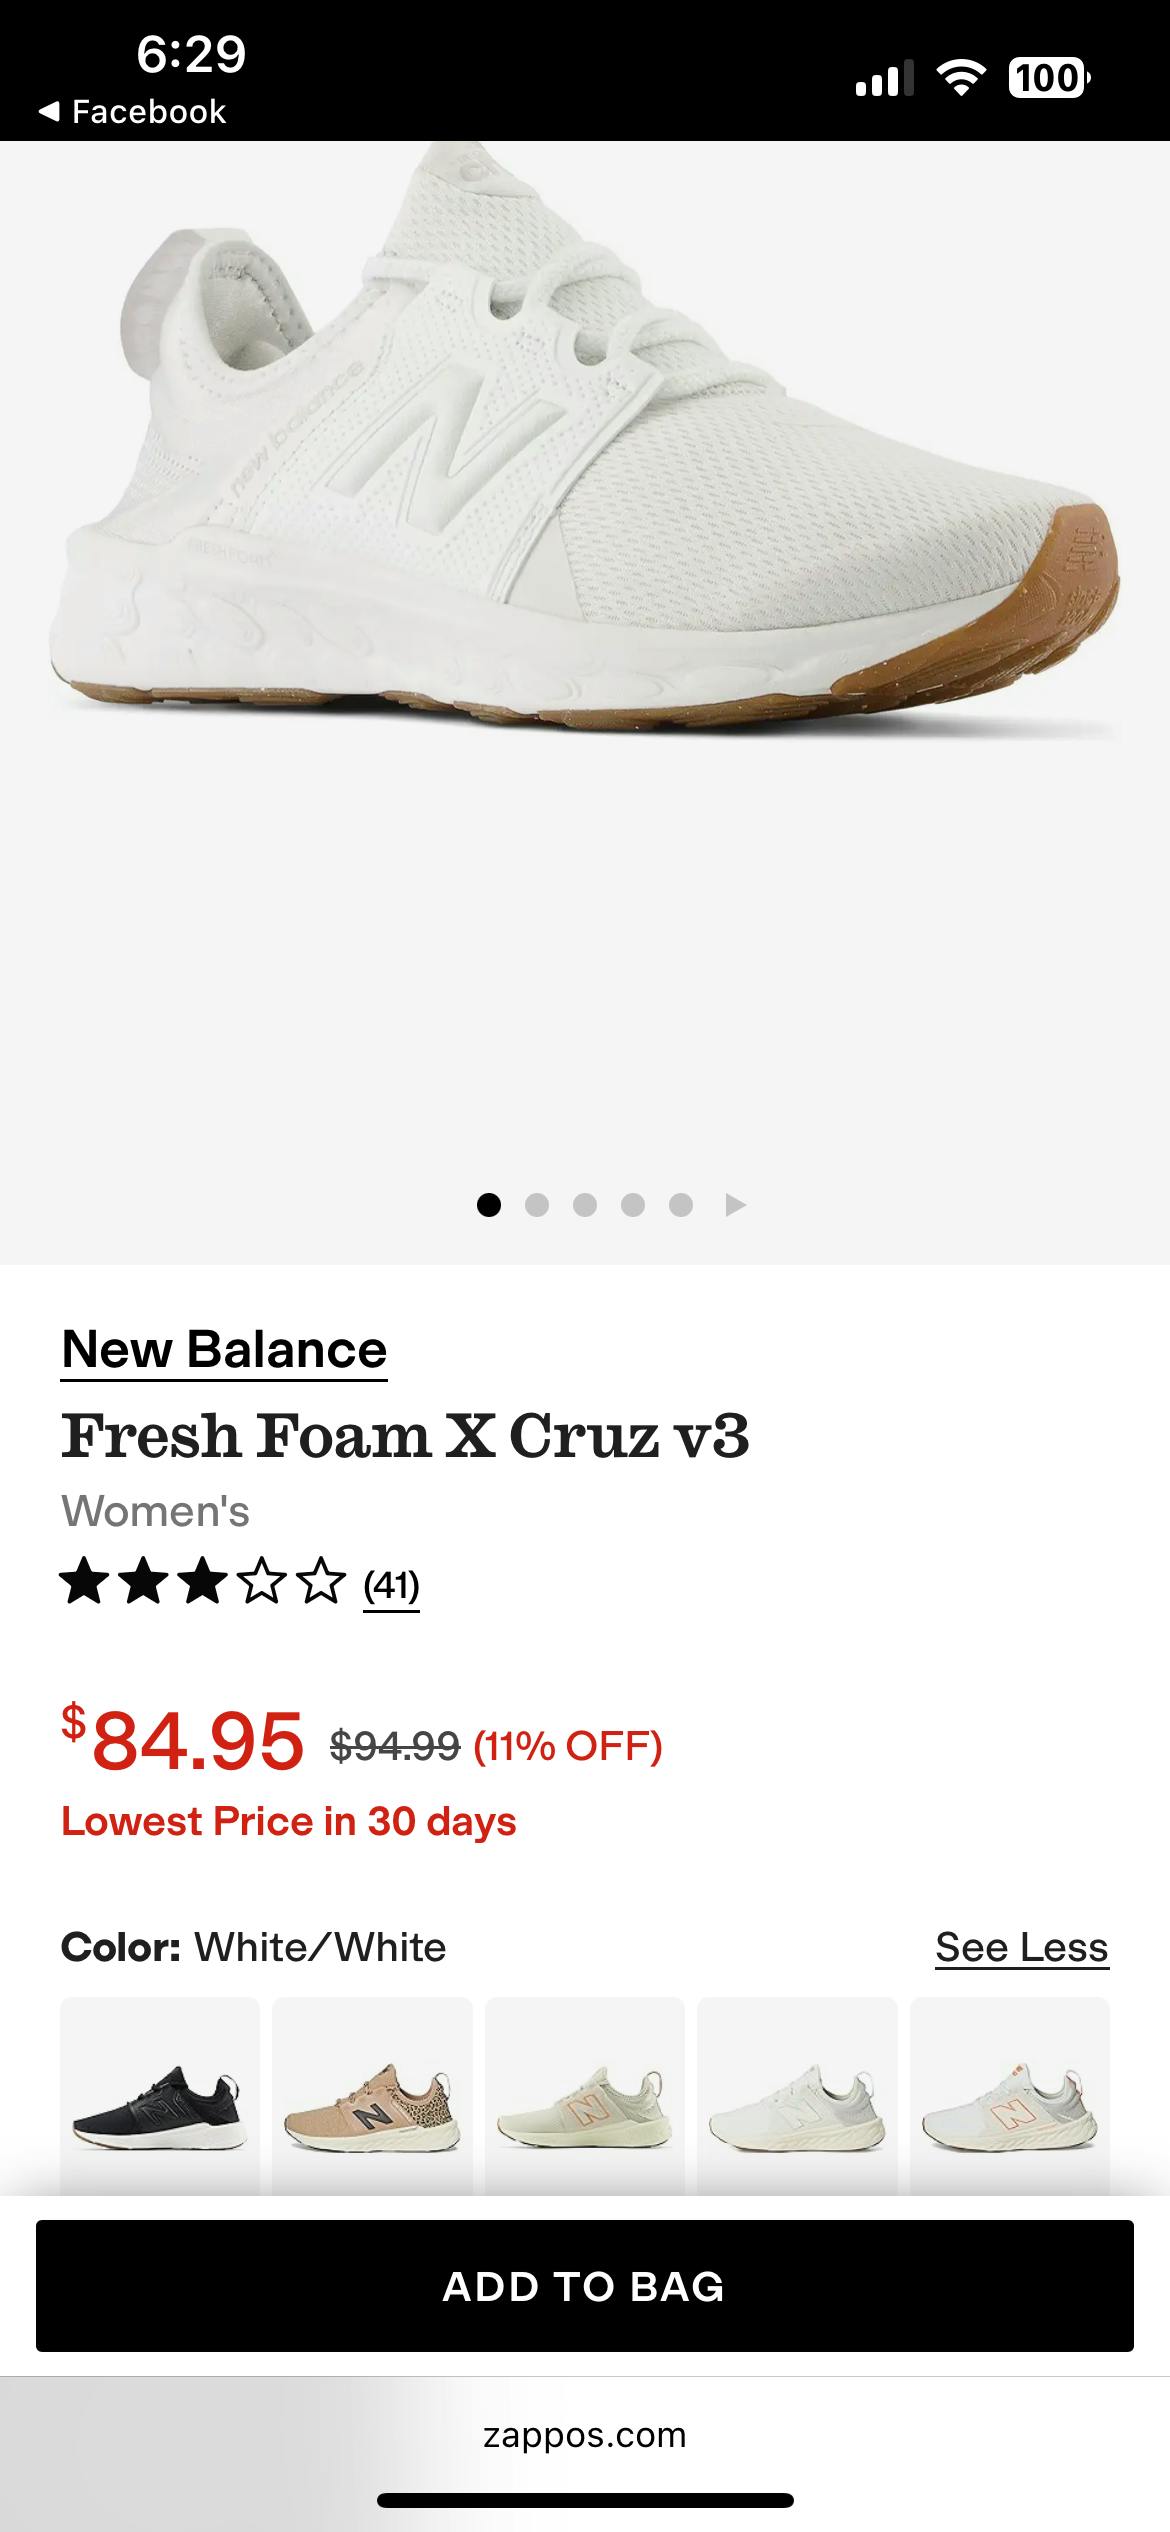Screen dimensions: 1170x2532
Task: Show the fourth carousel image dot
Action: 633,1205
